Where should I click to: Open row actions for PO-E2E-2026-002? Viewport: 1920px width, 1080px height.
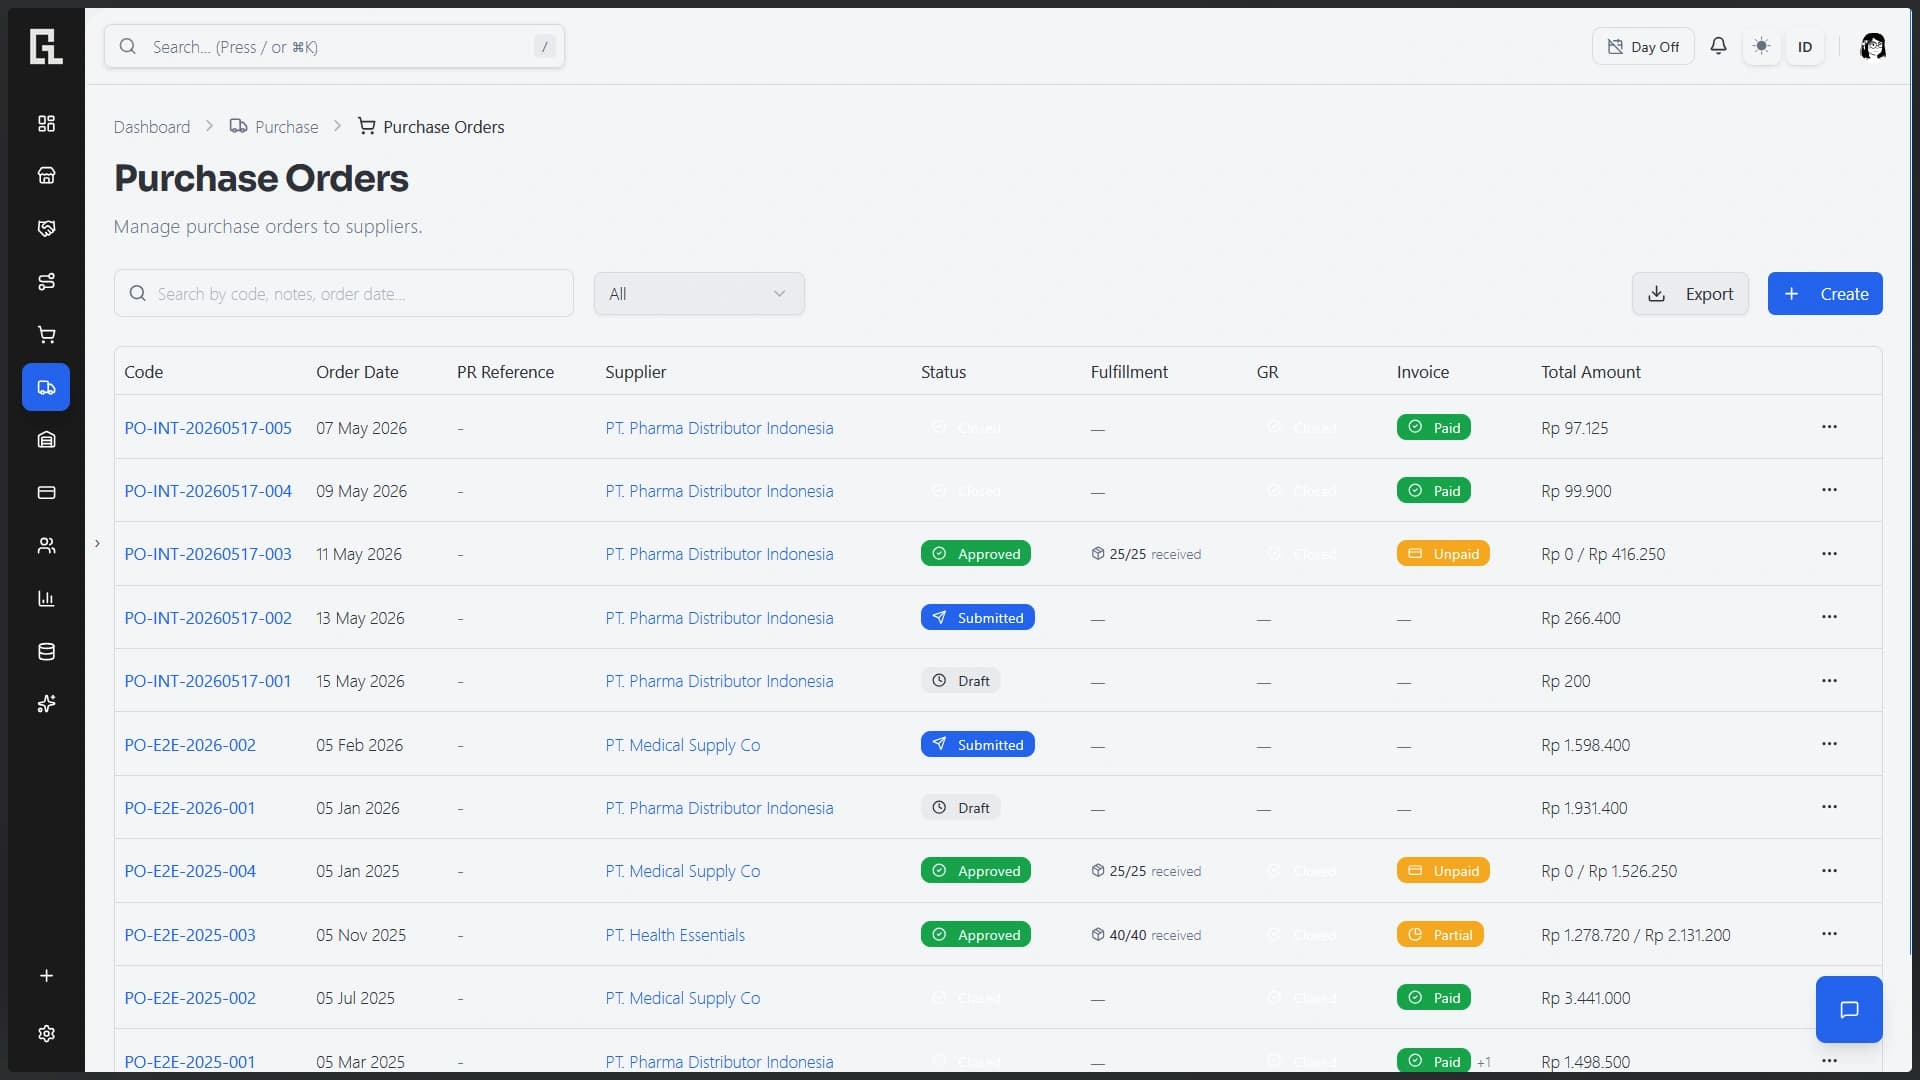1829,744
